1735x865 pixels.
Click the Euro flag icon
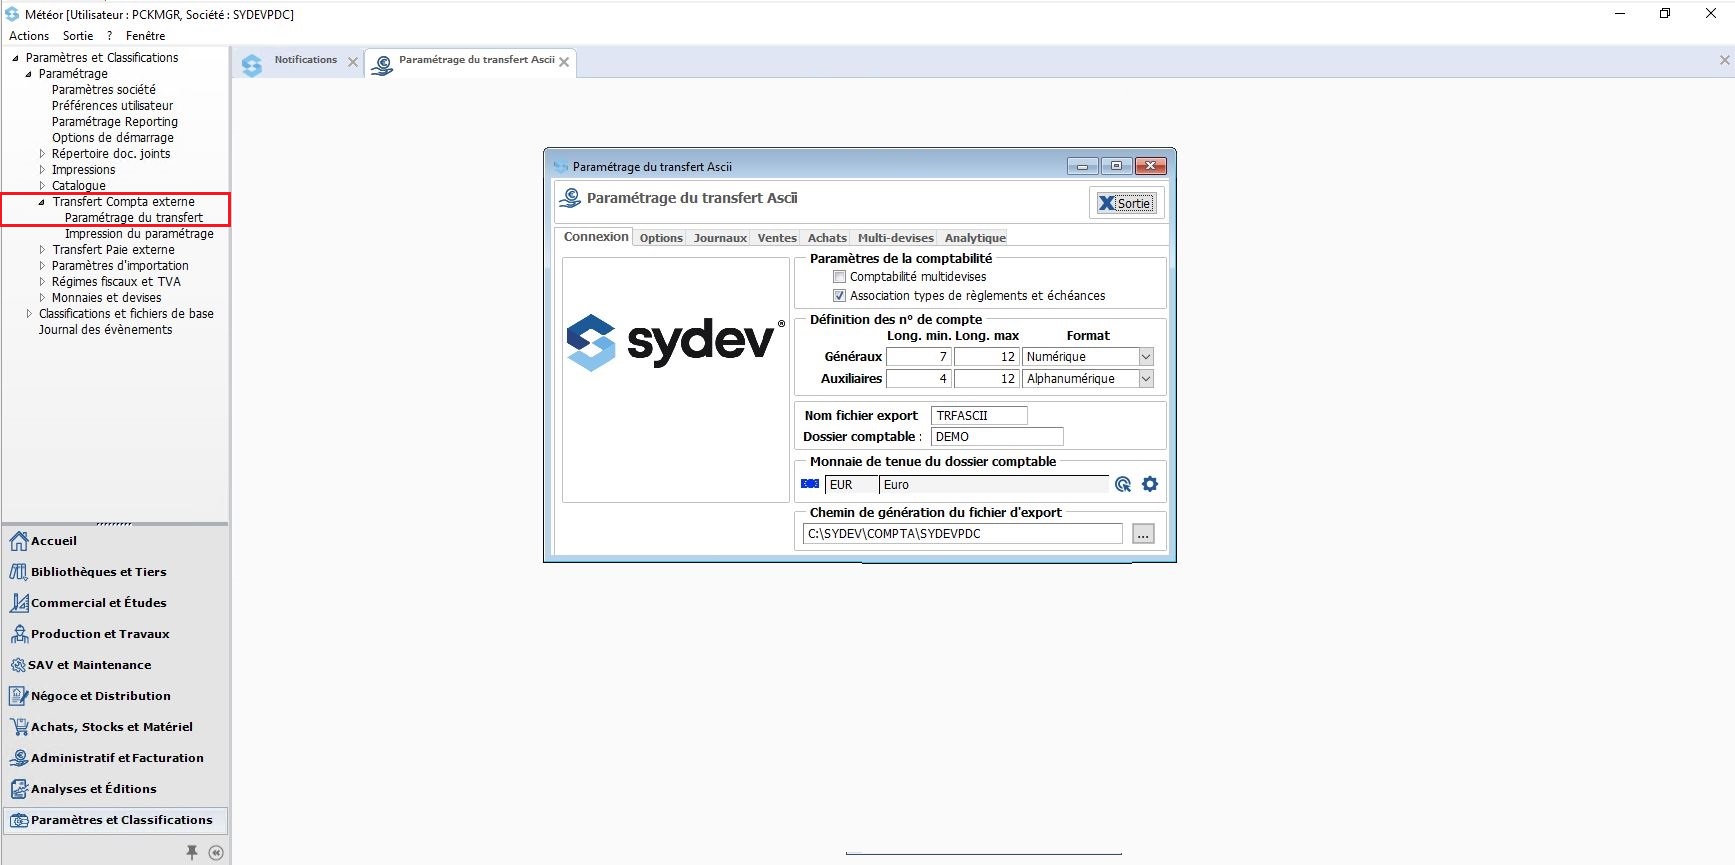(810, 484)
